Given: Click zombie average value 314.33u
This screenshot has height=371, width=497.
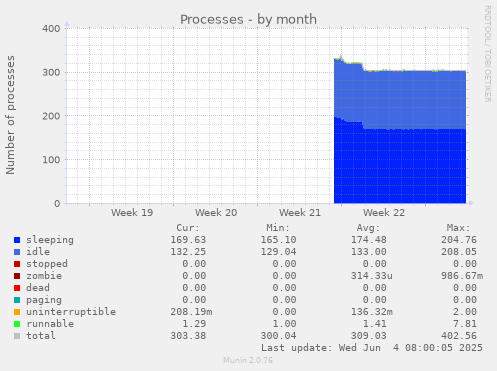Looking at the screenshot, I should coord(372,276).
